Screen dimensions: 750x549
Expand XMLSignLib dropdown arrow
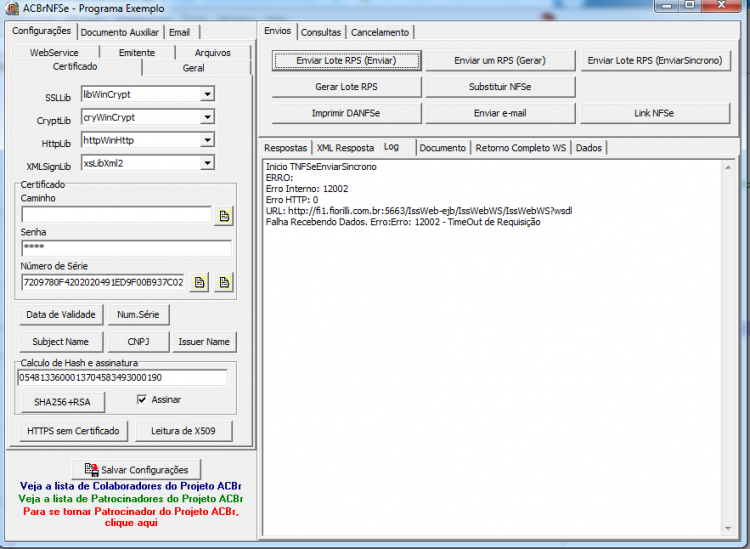coord(207,163)
